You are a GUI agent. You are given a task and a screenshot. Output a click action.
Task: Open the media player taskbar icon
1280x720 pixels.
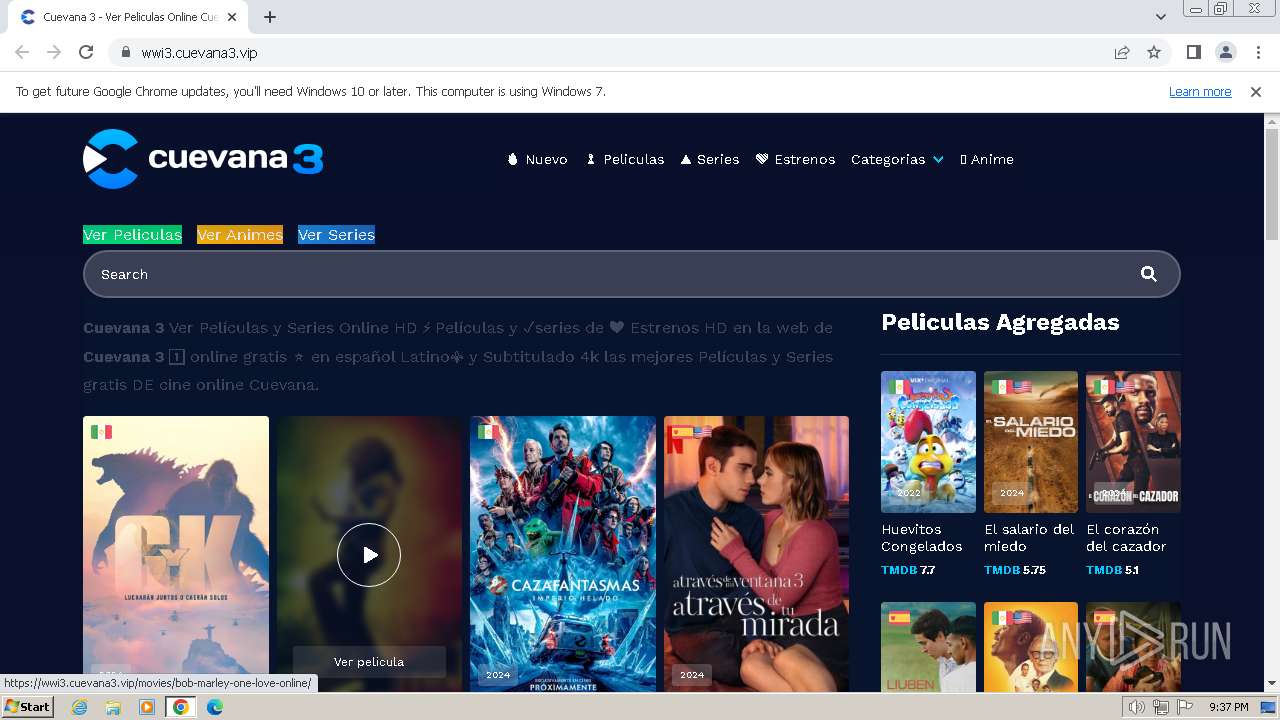[146, 707]
